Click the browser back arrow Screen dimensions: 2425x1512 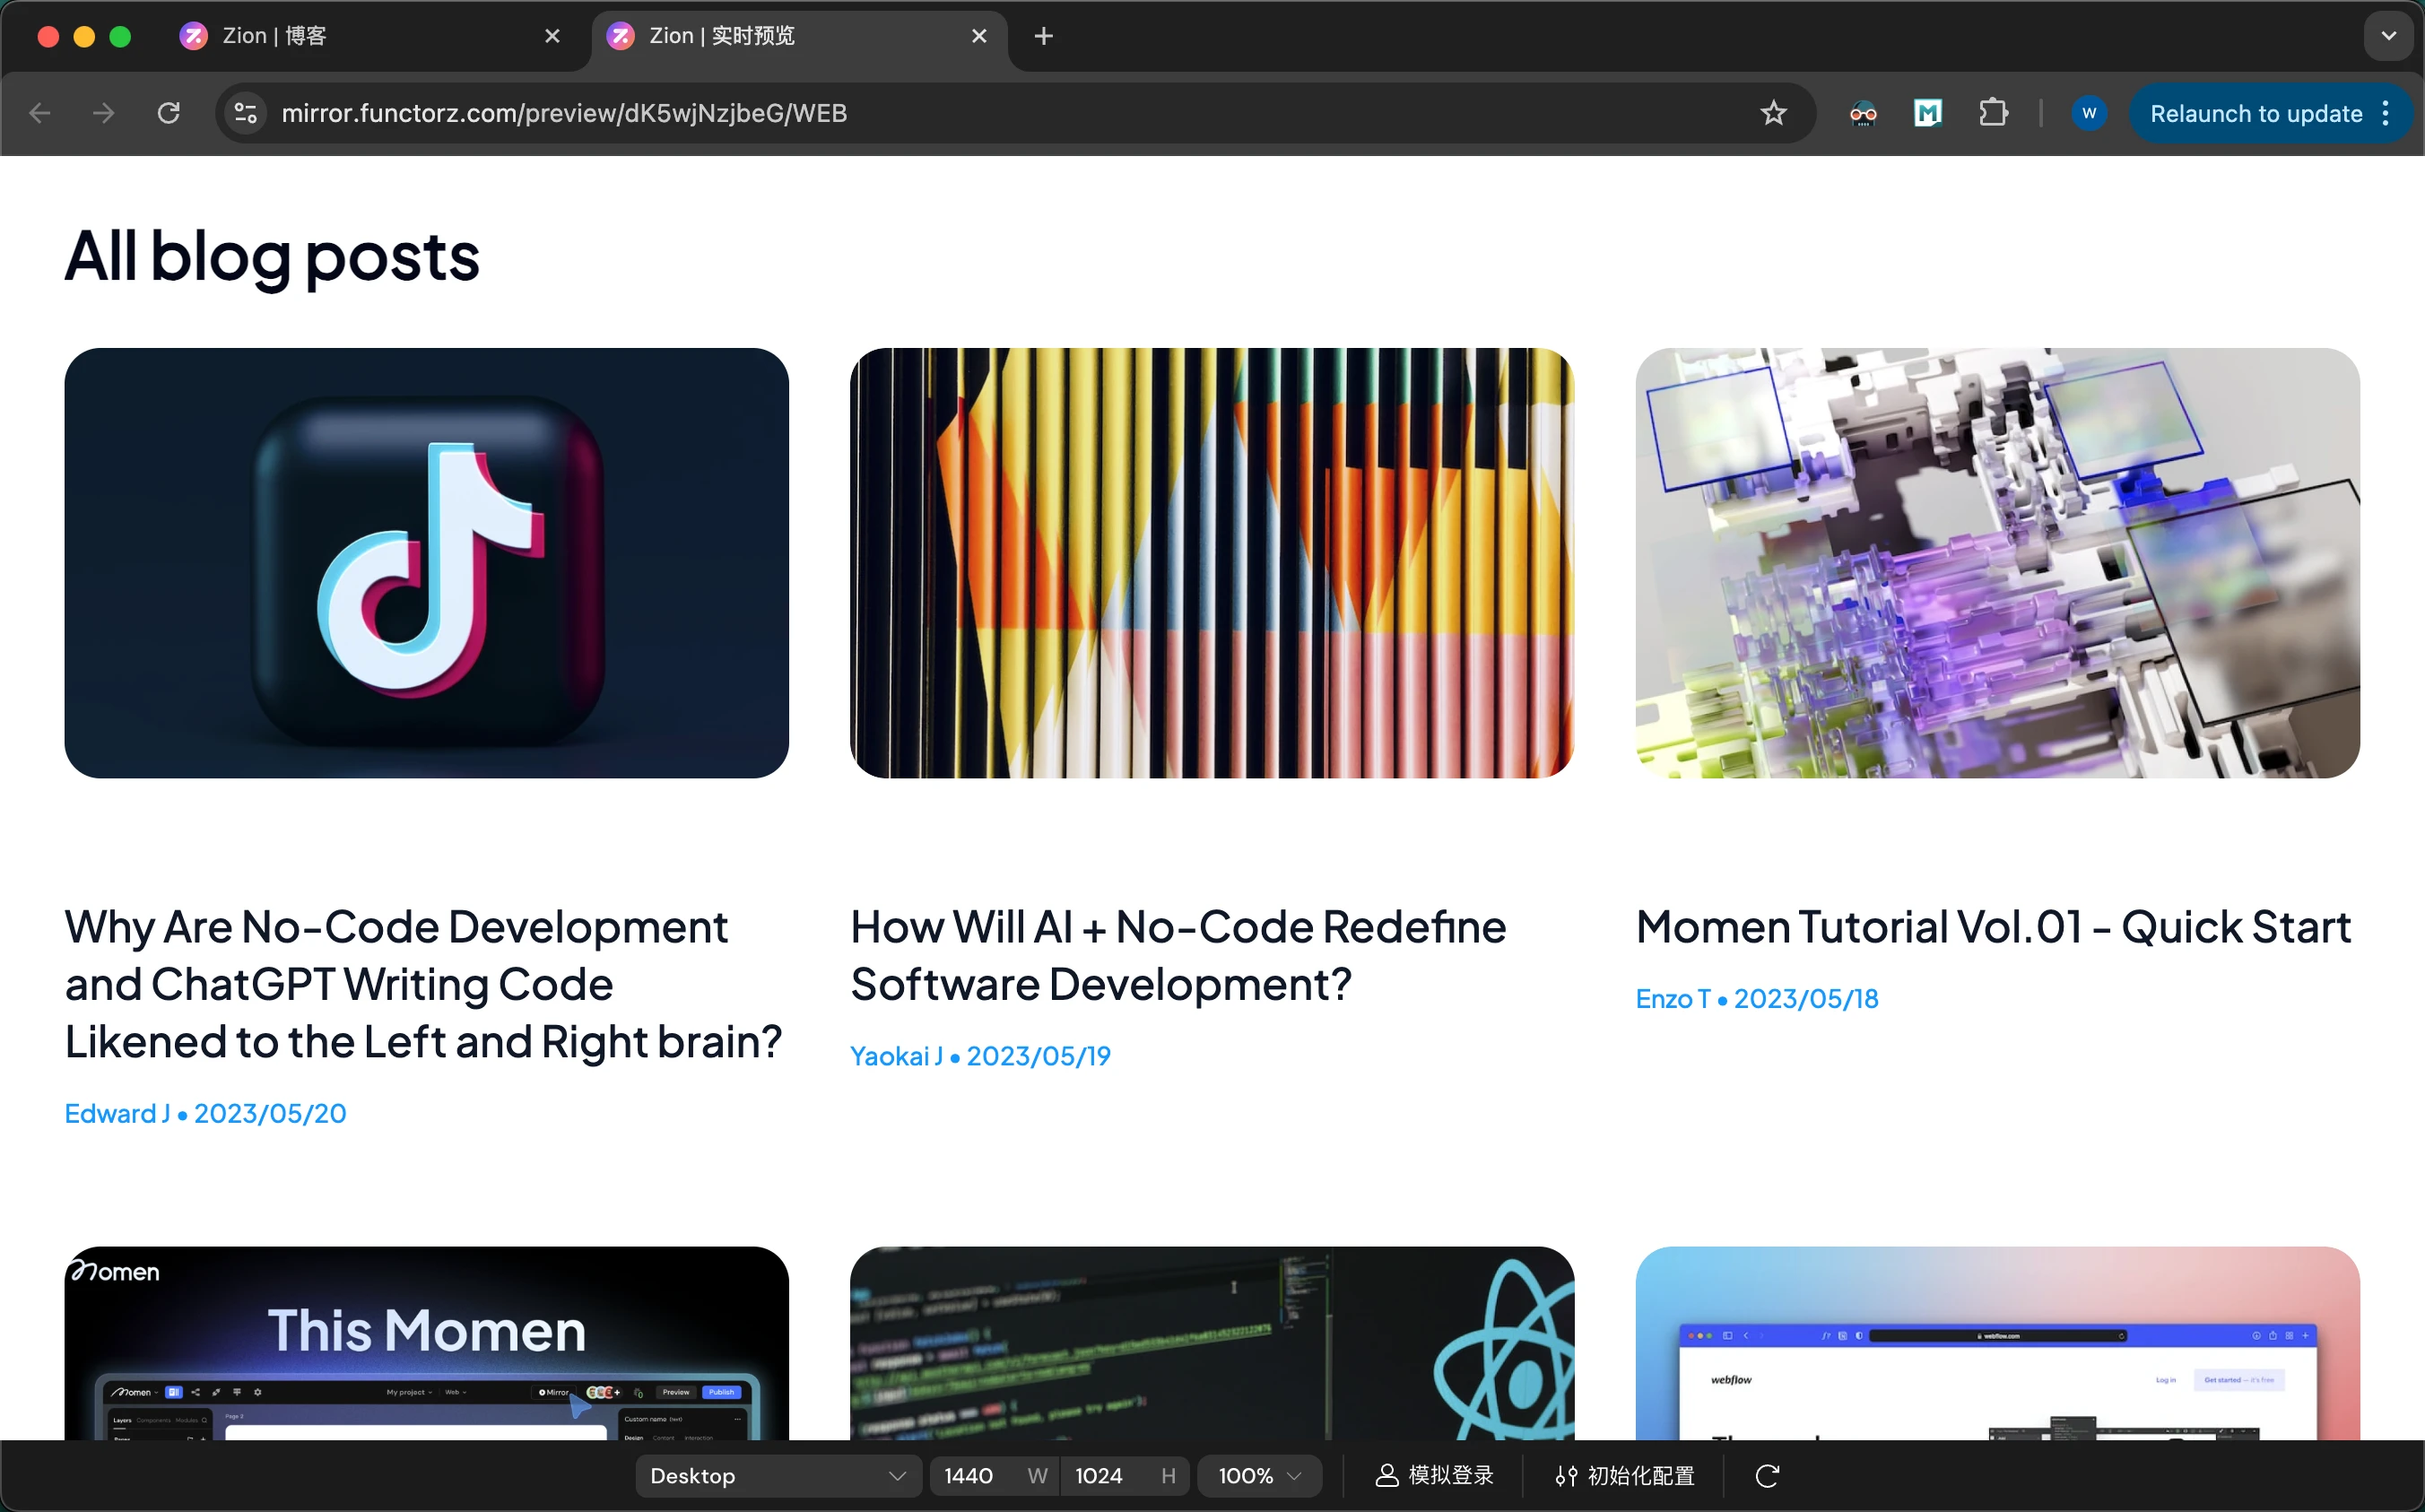[x=40, y=113]
